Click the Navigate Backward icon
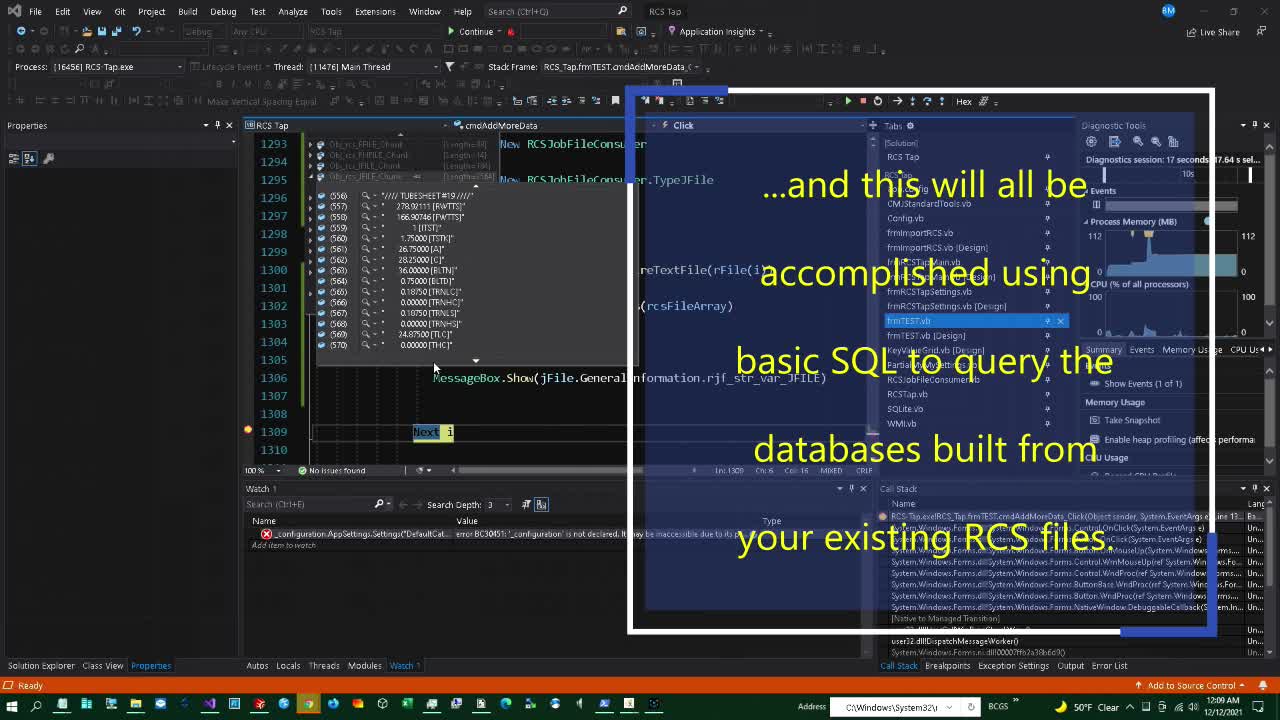 point(21,31)
